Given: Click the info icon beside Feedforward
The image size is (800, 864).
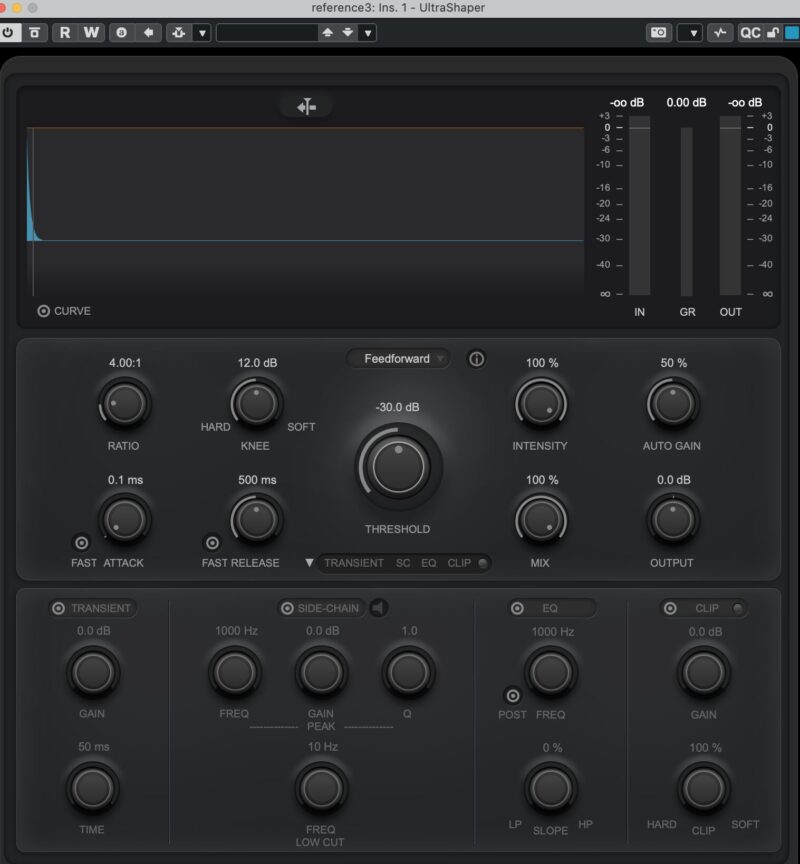Looking at the screenshot, I should point(477,359).
